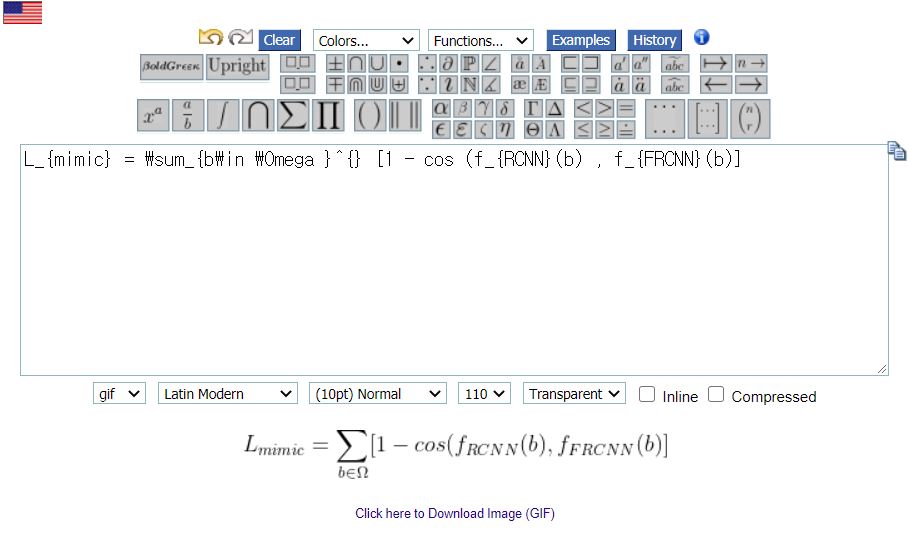The width and height of the screenshot is (908, 533).
Task: Insert an integral symbol
Action: [223, 115]
